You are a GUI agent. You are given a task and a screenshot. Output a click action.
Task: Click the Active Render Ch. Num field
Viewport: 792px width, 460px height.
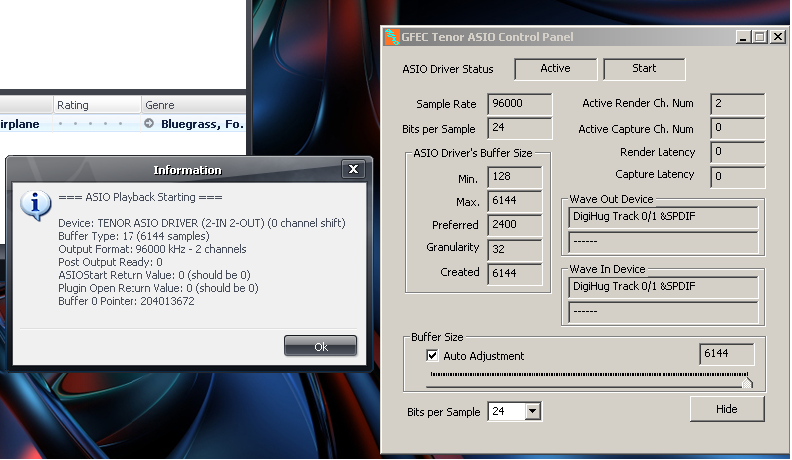click(x=737, y=104)
